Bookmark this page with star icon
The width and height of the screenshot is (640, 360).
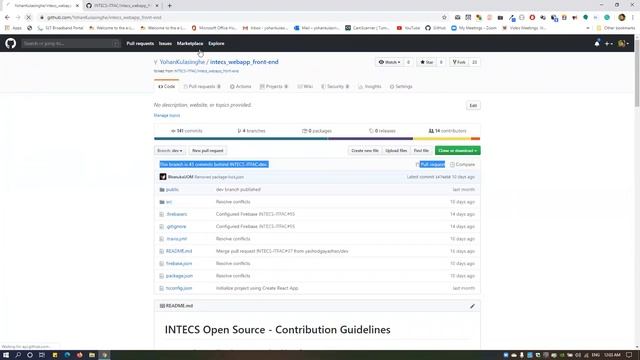point(444,18)
